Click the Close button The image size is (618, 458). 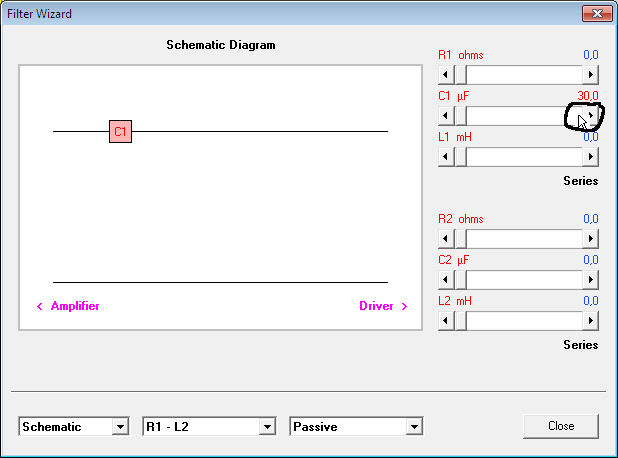click(x=561, y=426)
